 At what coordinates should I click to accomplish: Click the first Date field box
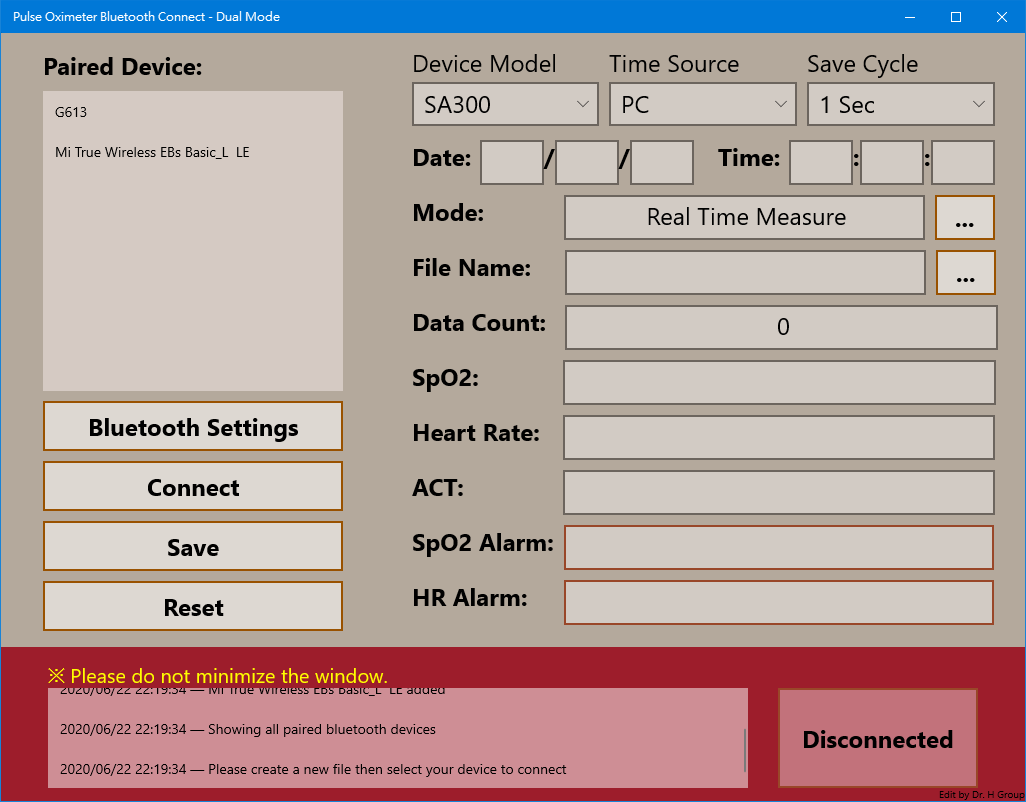tap(512, 162)
